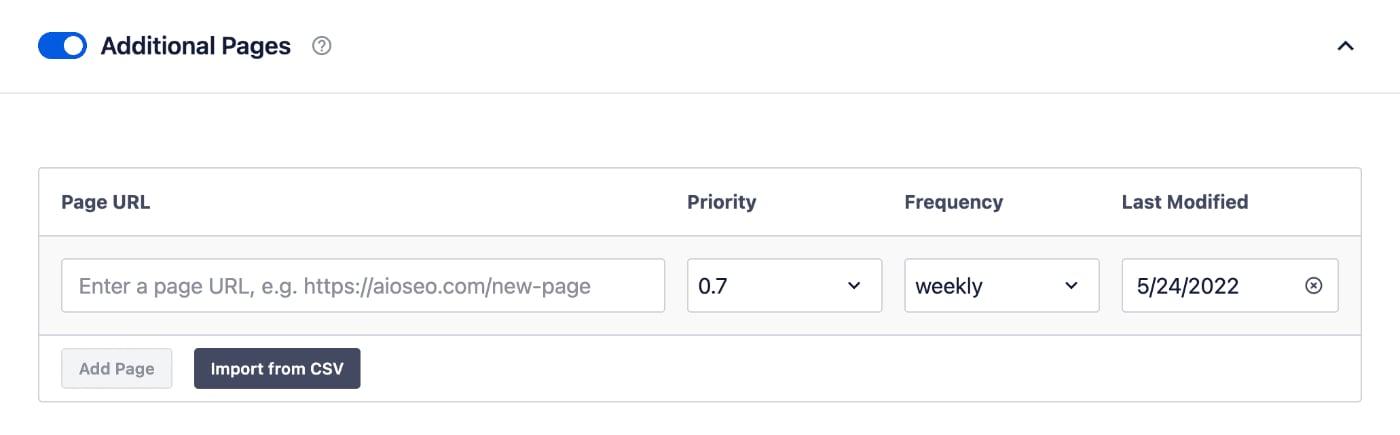Click the arrow icon in Frequency select

click(1071, 286)
